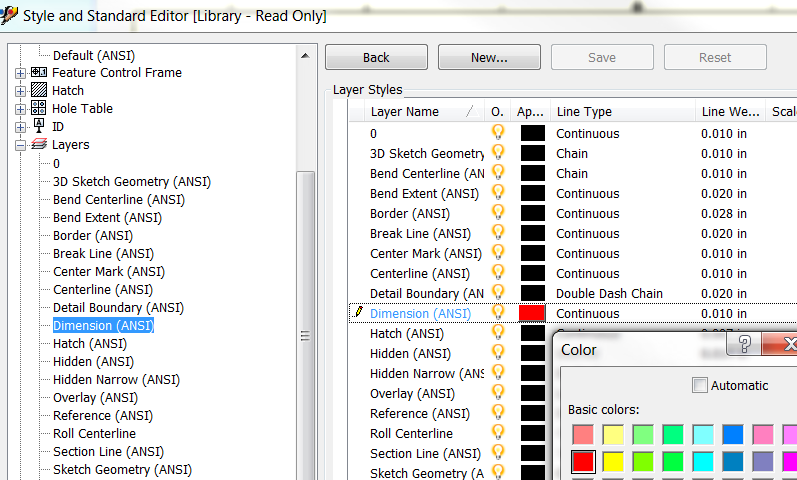Image resolution: width=797 pixels, height=480 pixels.
Task: Select Section Line (ANSI) tree item
Action: point(108,452)
